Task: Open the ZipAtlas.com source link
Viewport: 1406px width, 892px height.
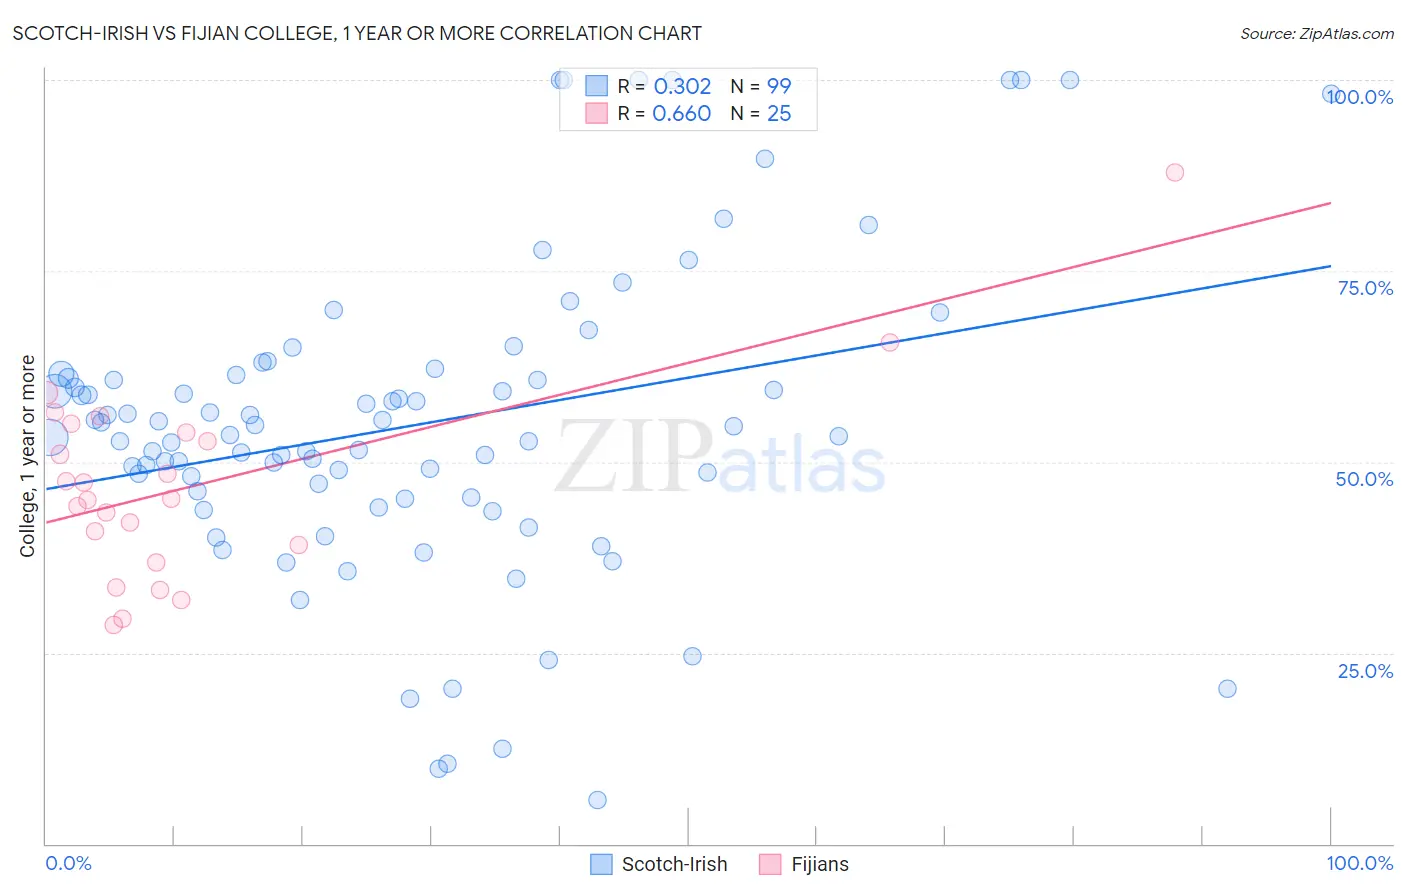Action: click(1317, 33)
